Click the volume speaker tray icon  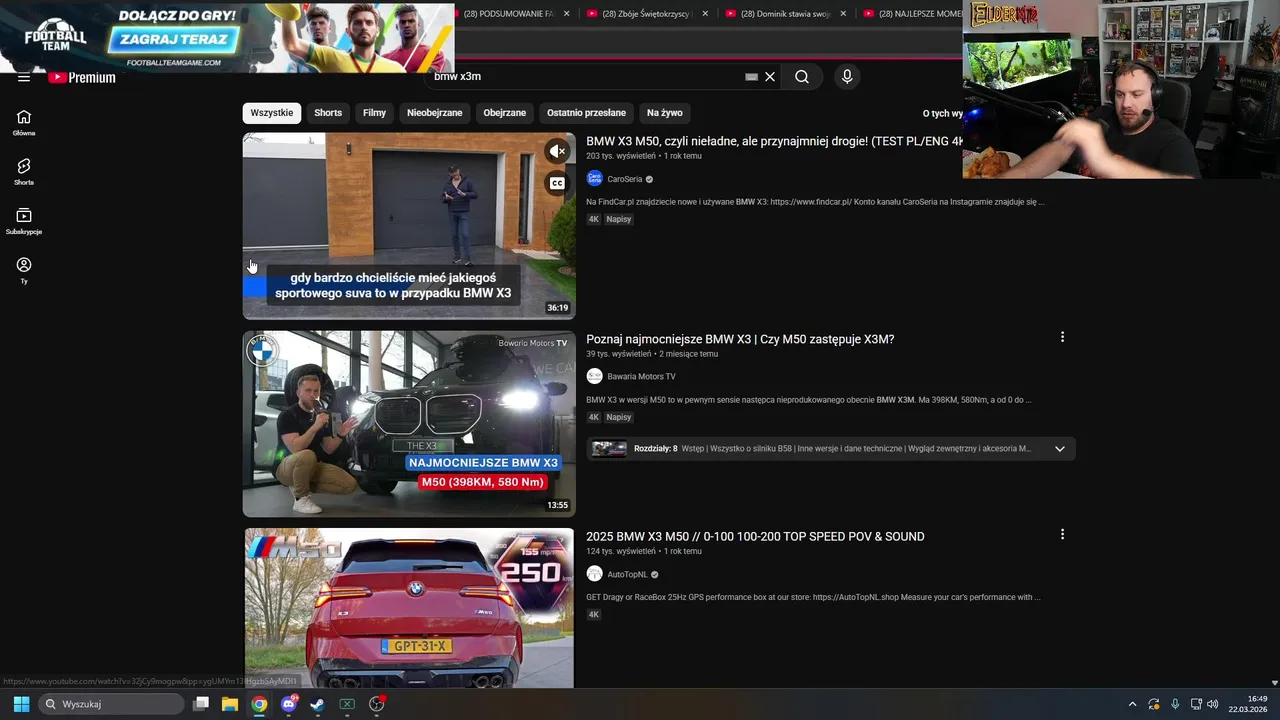click(1212, 704)
